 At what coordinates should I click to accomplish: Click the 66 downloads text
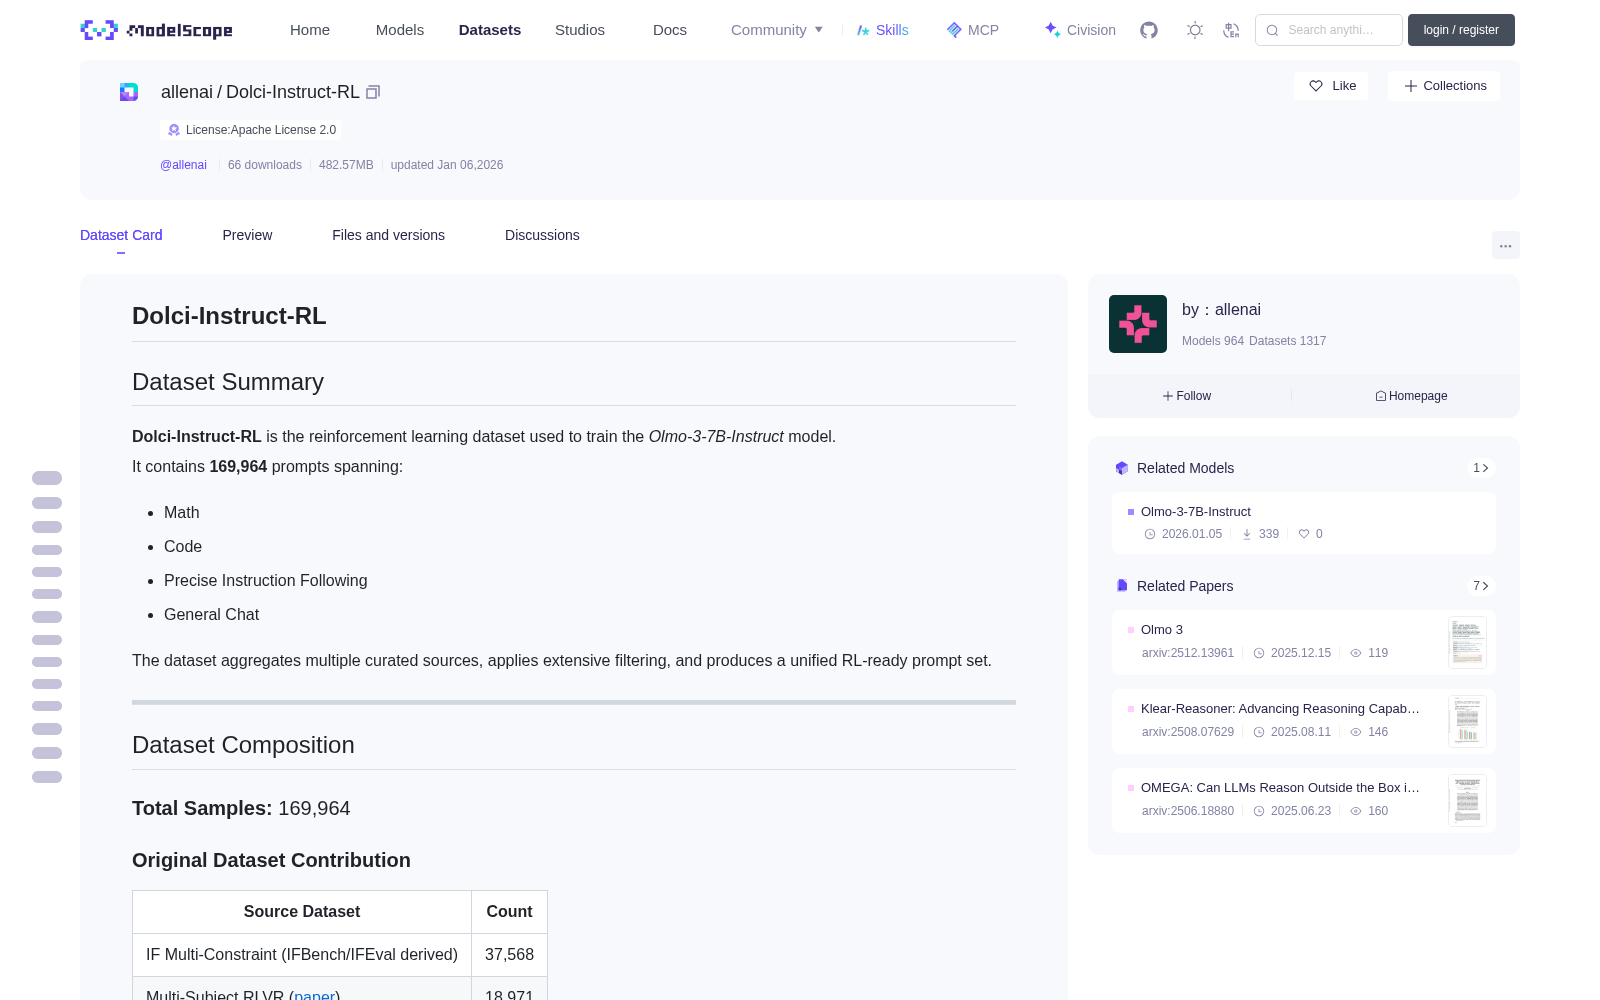tap(265, 165)
